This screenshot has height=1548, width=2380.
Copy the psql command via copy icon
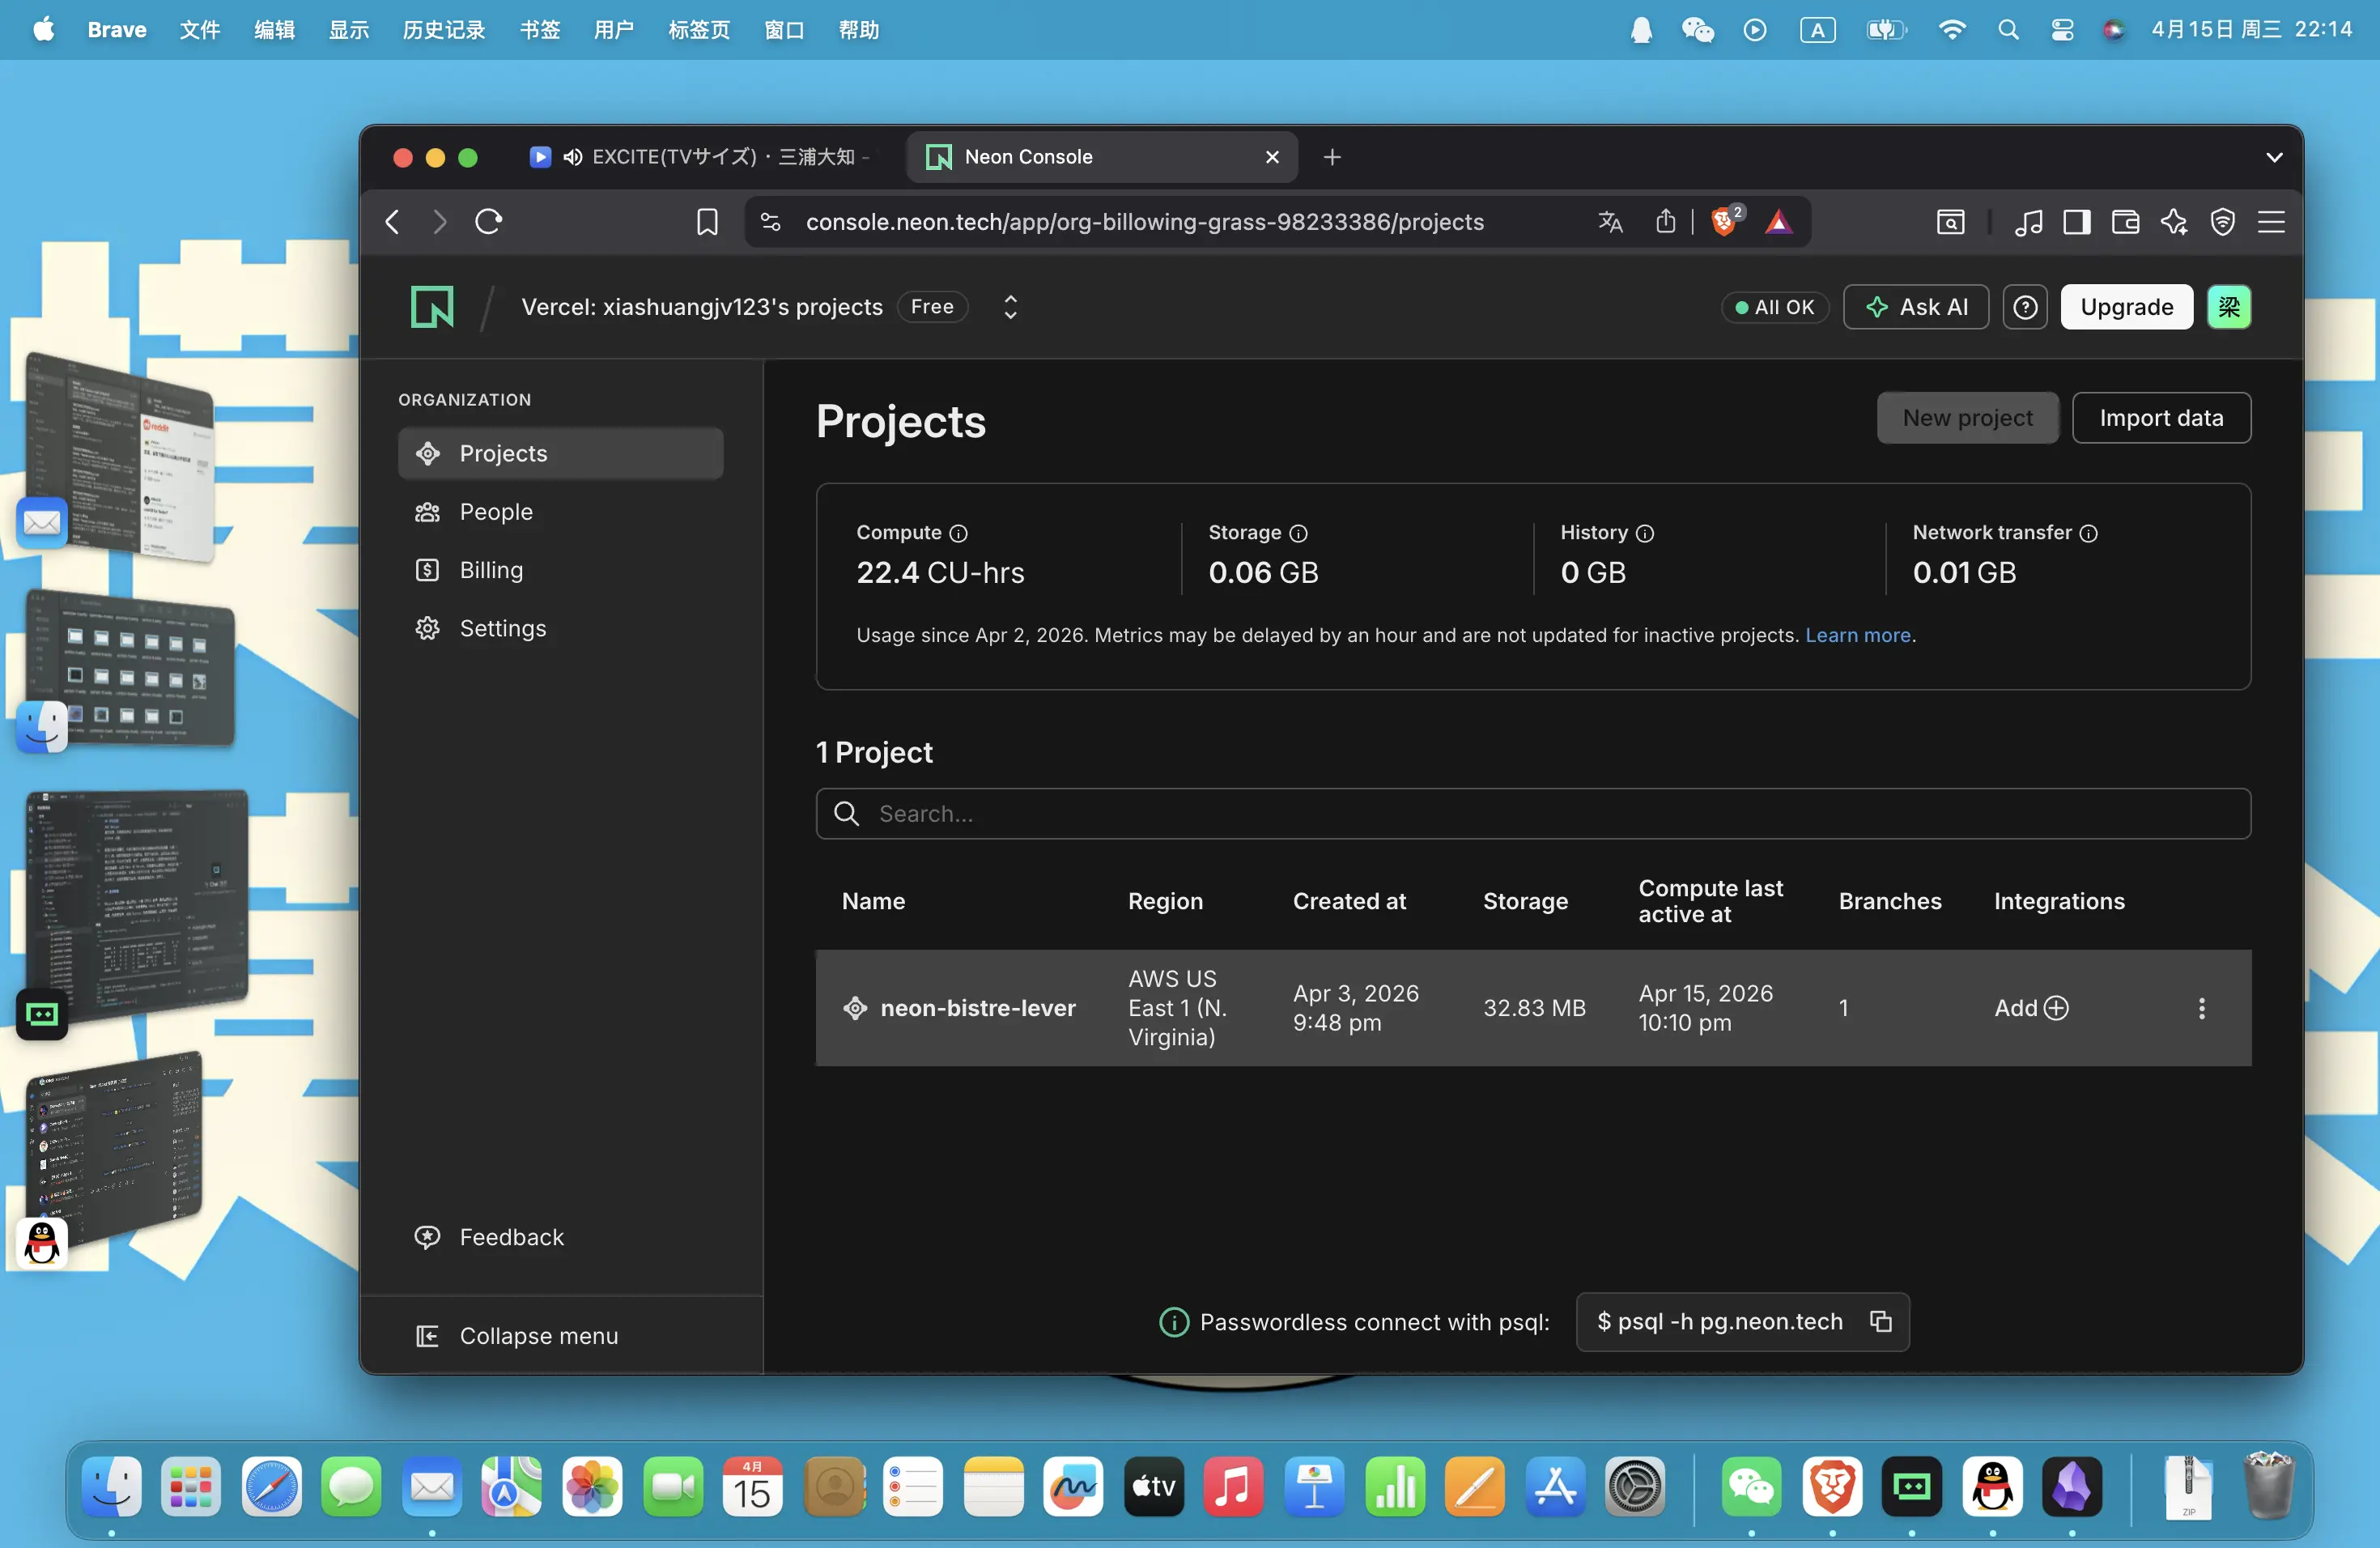[x=1880, y=1321]
